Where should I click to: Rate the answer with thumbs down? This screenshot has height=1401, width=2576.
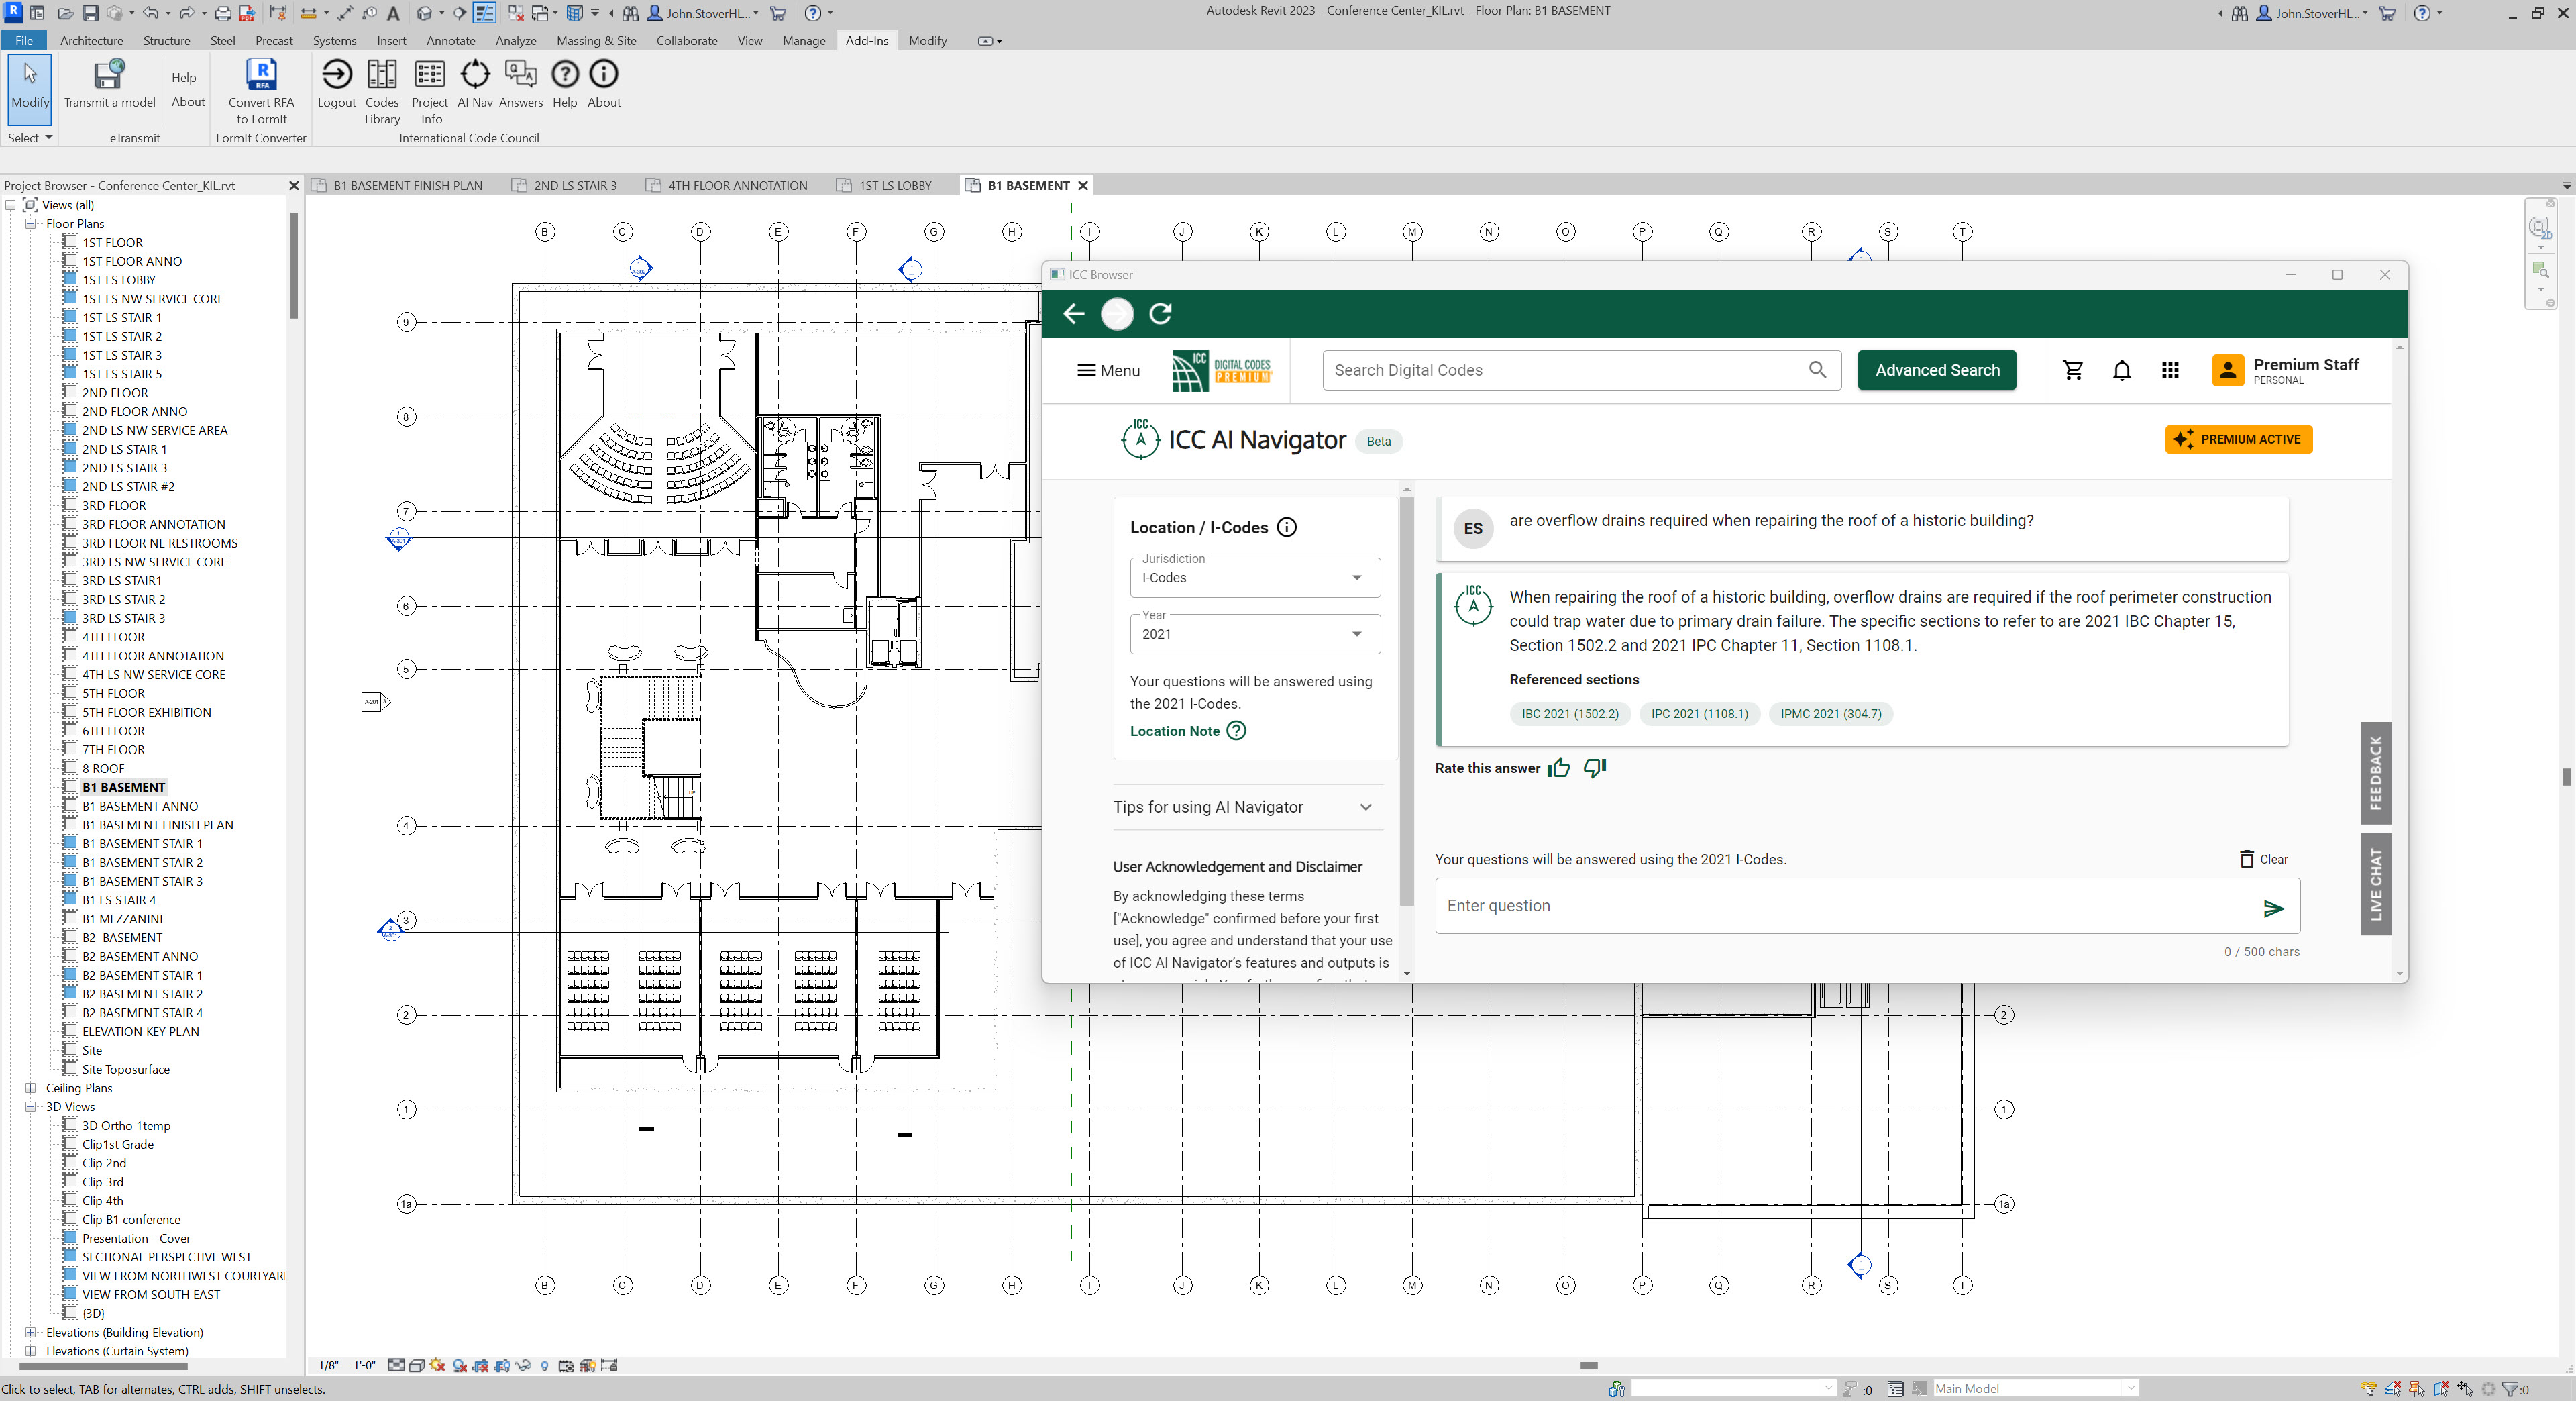tap(1595, 768)
